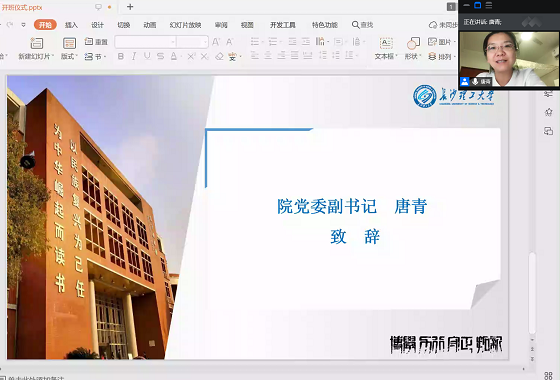Expand the font name combo box
This screenshot has height=380, width=560.
coord(173,42)
